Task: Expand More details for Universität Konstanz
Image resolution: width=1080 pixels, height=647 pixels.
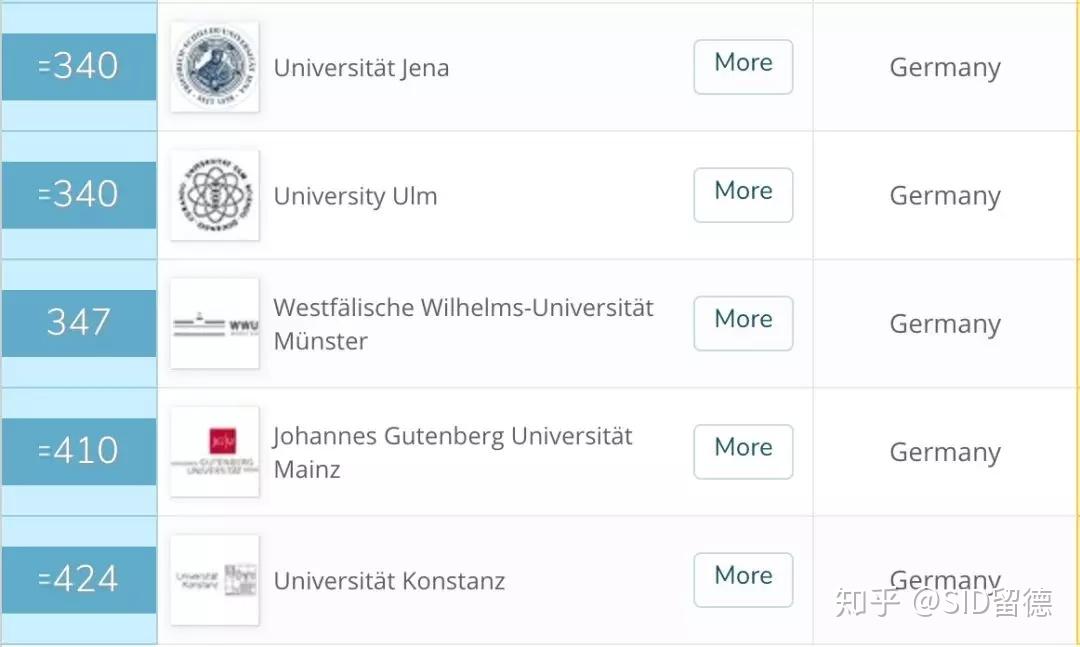Action: (743, 579)
